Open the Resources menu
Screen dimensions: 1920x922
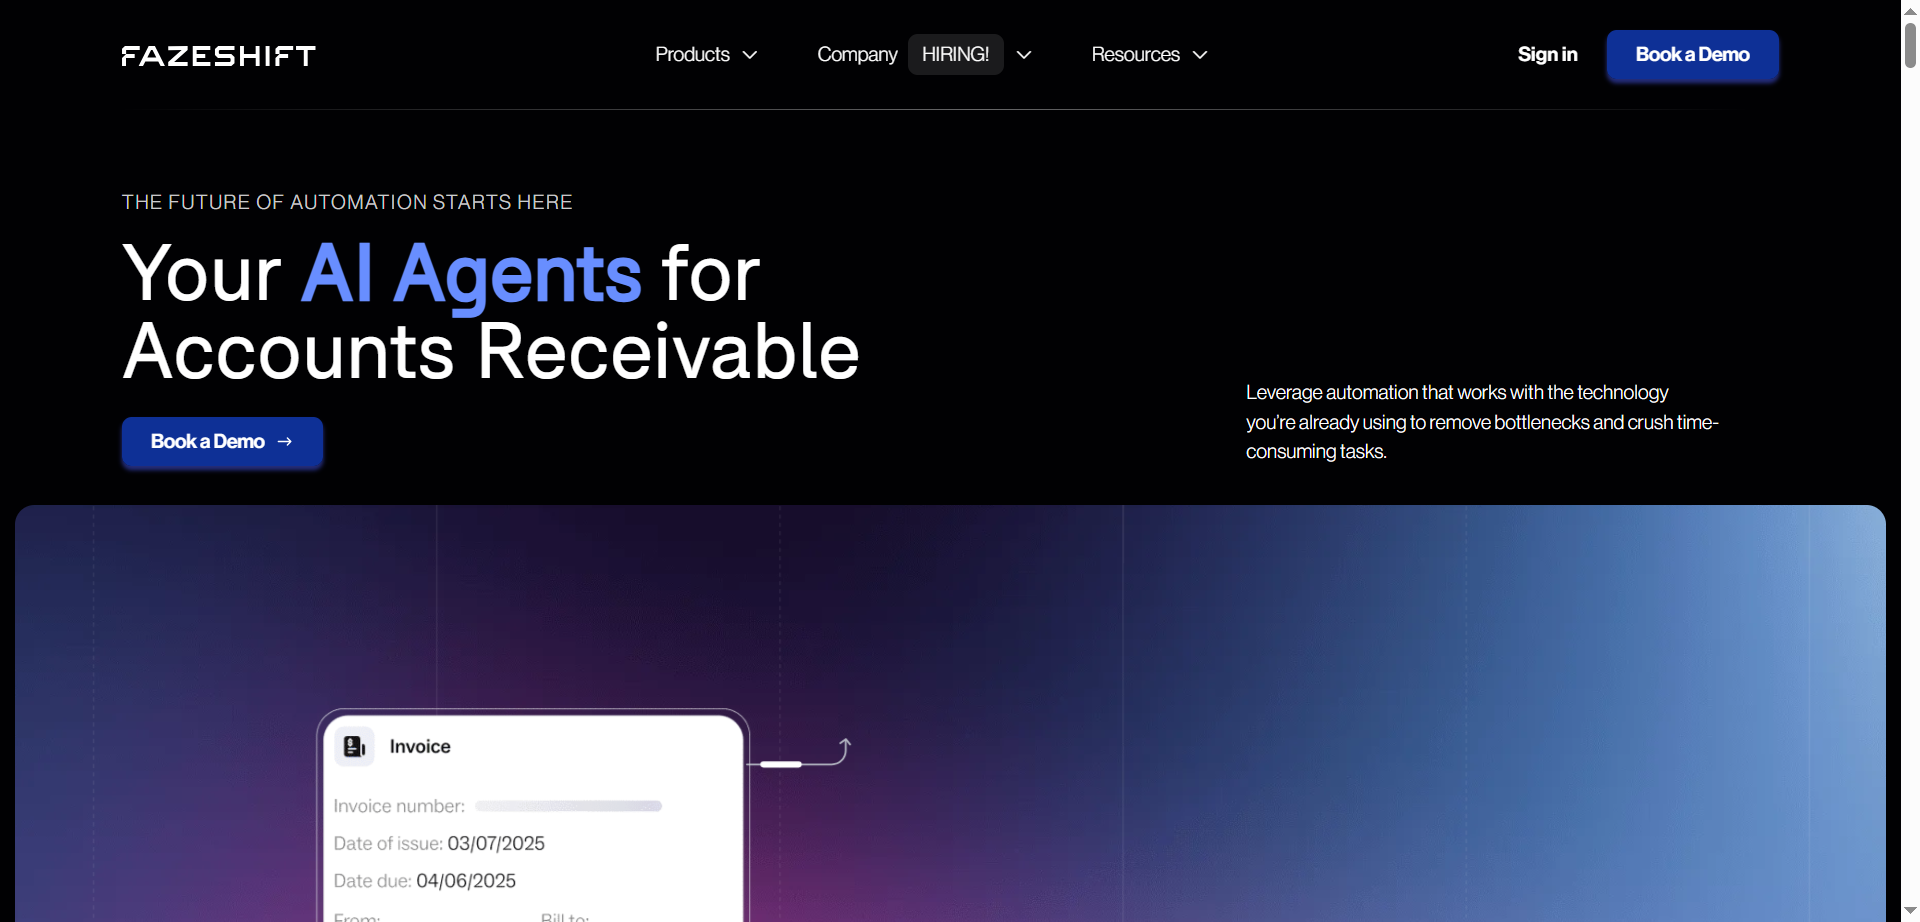(x=1135, y=54)
